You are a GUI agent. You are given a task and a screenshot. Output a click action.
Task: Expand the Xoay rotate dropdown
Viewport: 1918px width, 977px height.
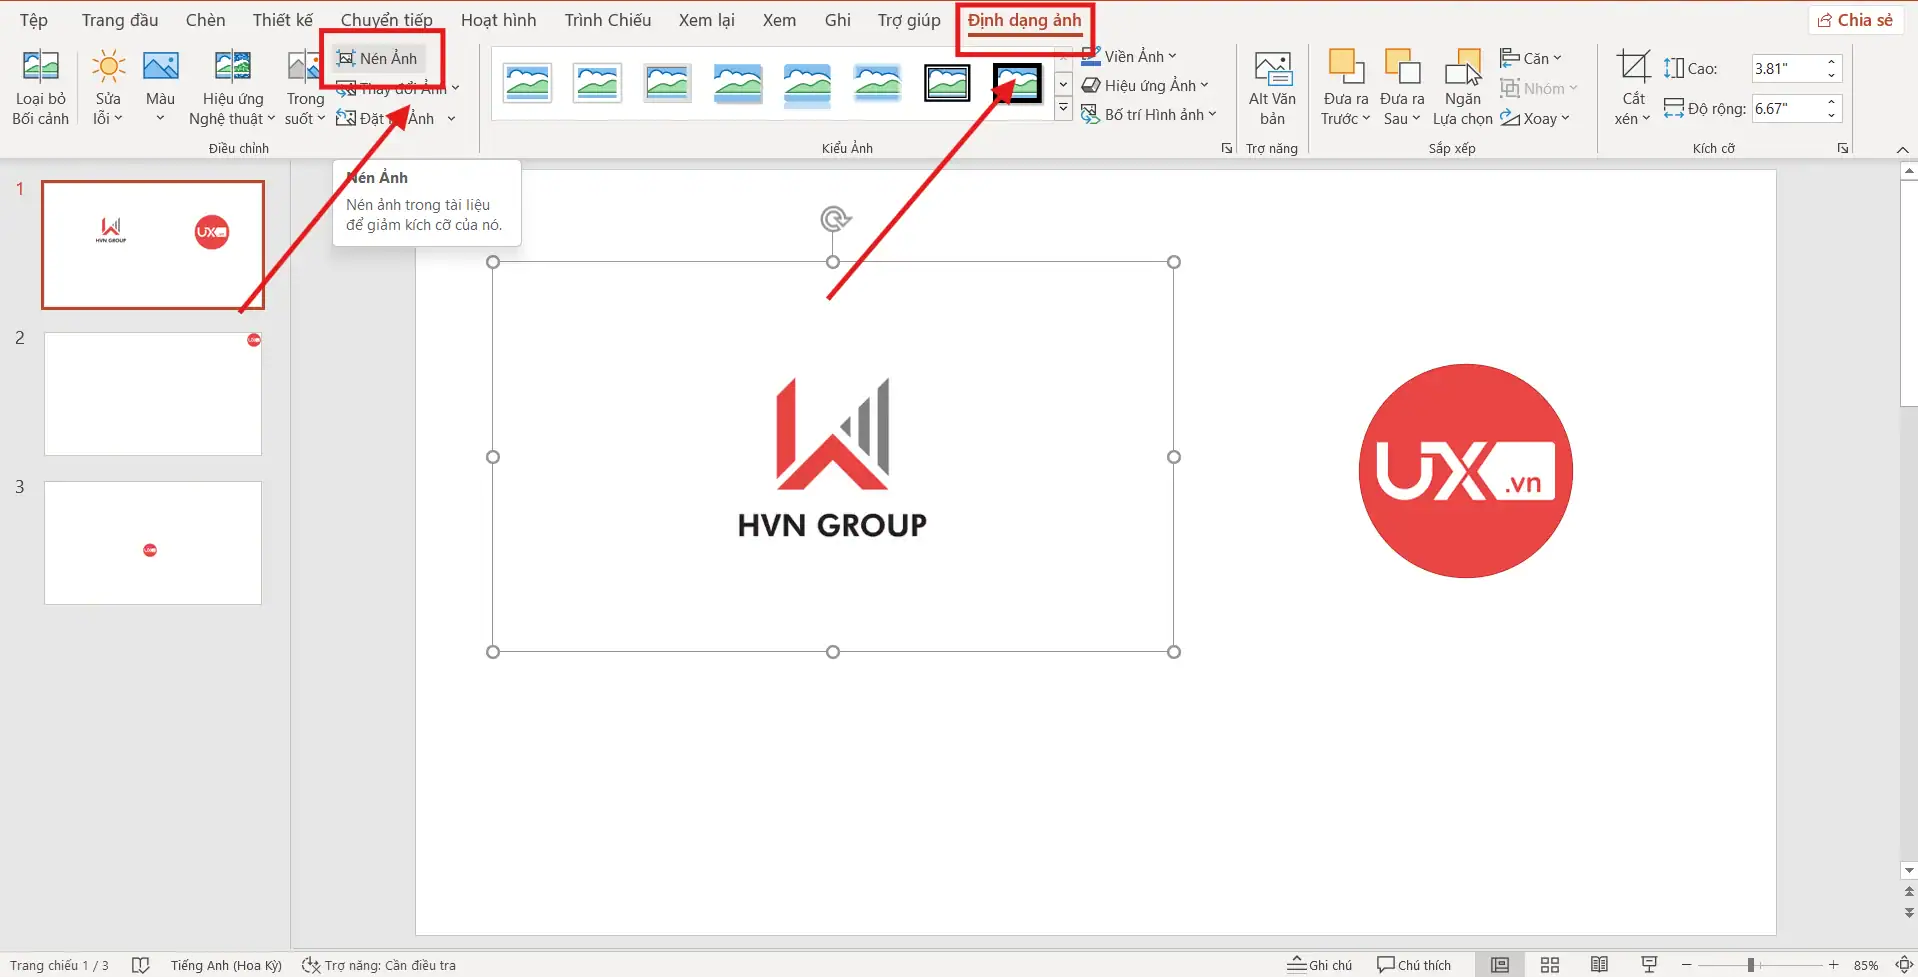[1535, 118]
